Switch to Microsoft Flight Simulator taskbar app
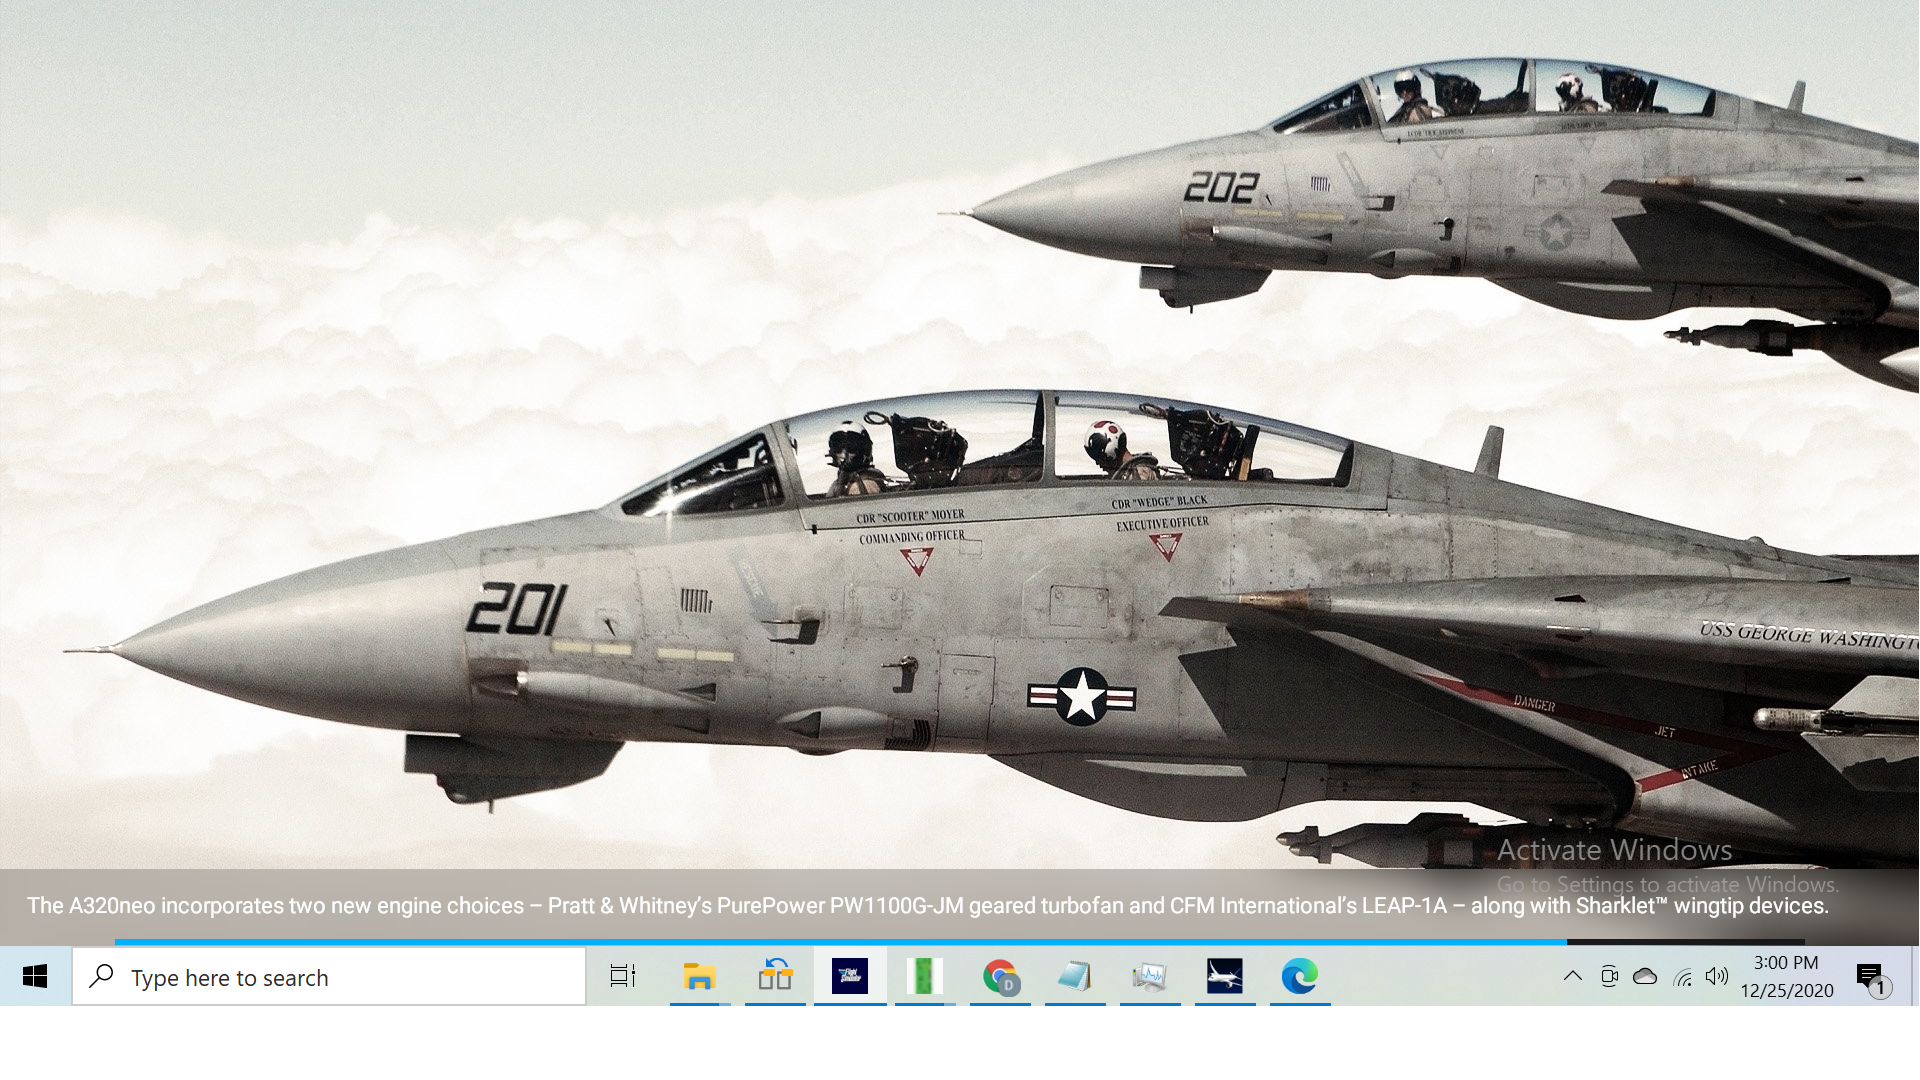The height and width of the screenshot is (1080, 1920). tap(850, 977)
